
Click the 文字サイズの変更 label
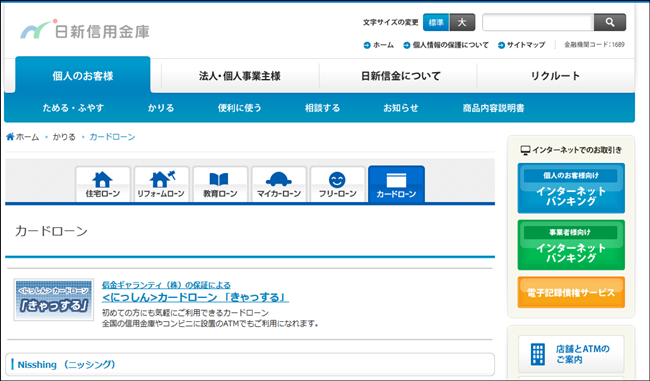[390, 22]
